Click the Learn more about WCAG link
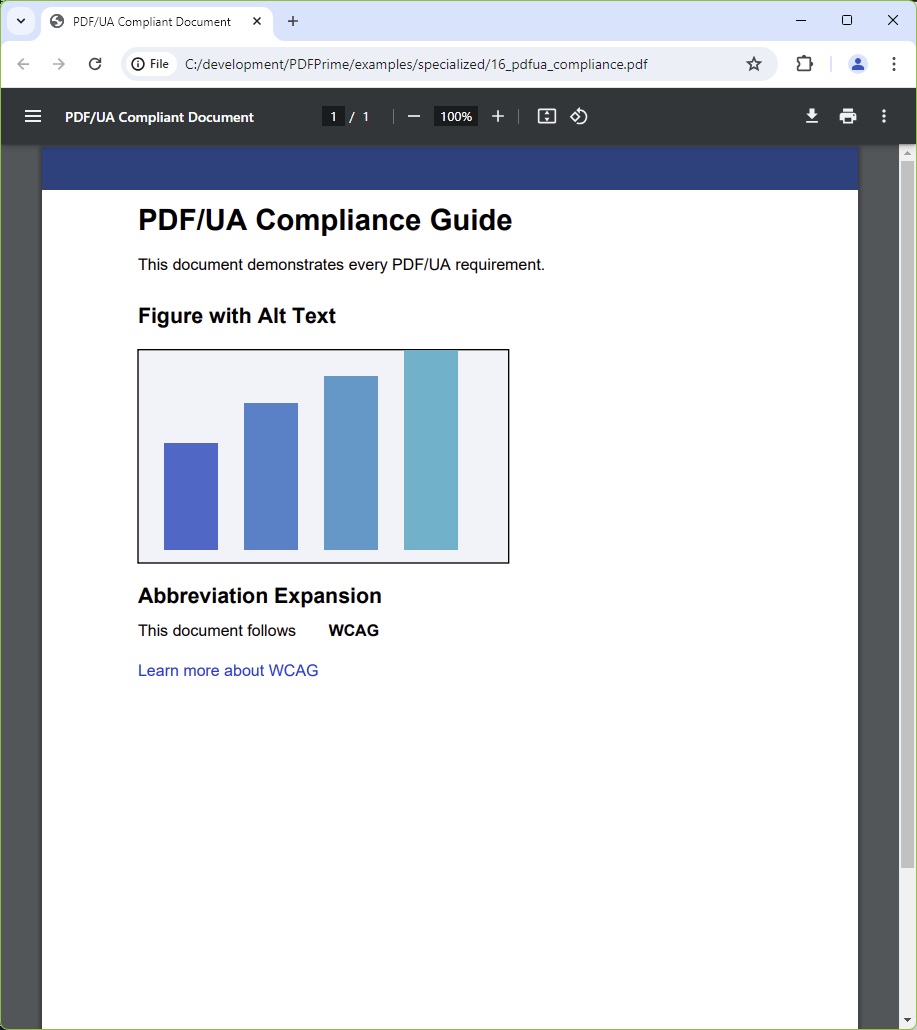Screen dimensions: 917x1030 pos(228,670)
